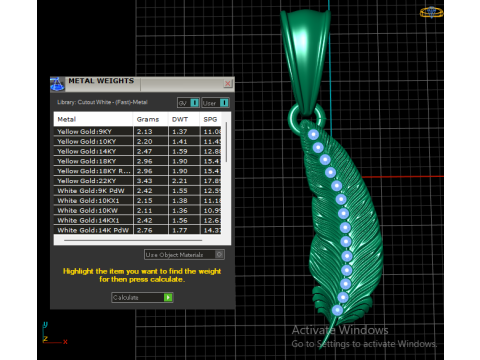Select the Yellow Gold:18KY row
480x360 pixels.
click(x=137, y=161)
